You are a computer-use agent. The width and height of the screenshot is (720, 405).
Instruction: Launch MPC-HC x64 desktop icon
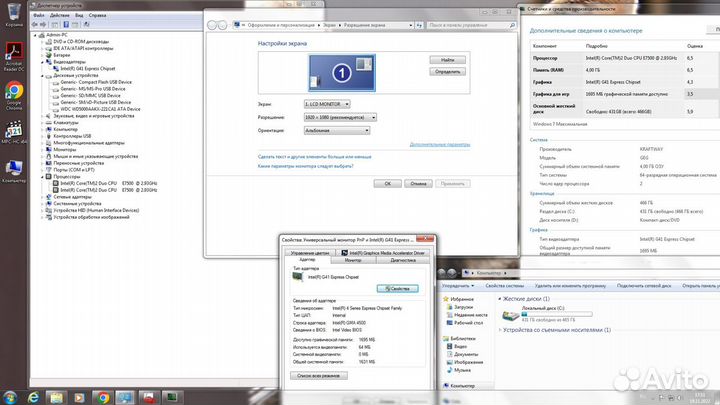click(15, 133)
